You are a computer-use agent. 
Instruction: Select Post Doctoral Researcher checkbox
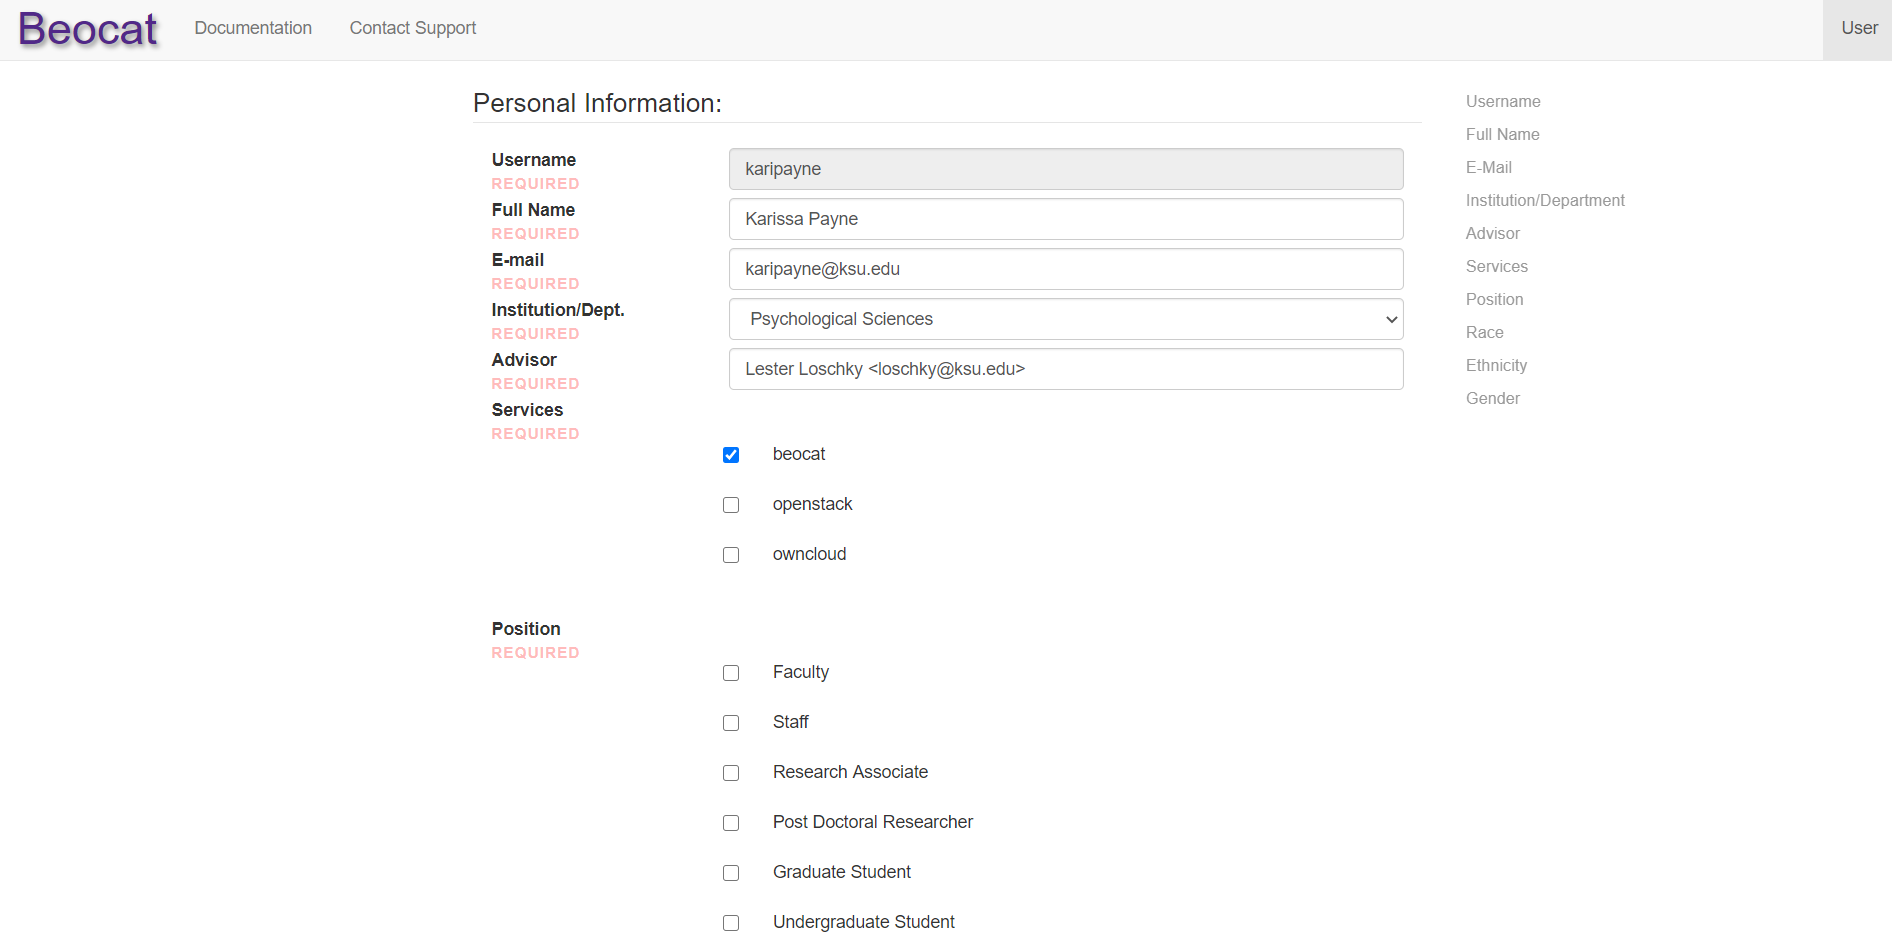pyautogui.click(x=731, y=823)
